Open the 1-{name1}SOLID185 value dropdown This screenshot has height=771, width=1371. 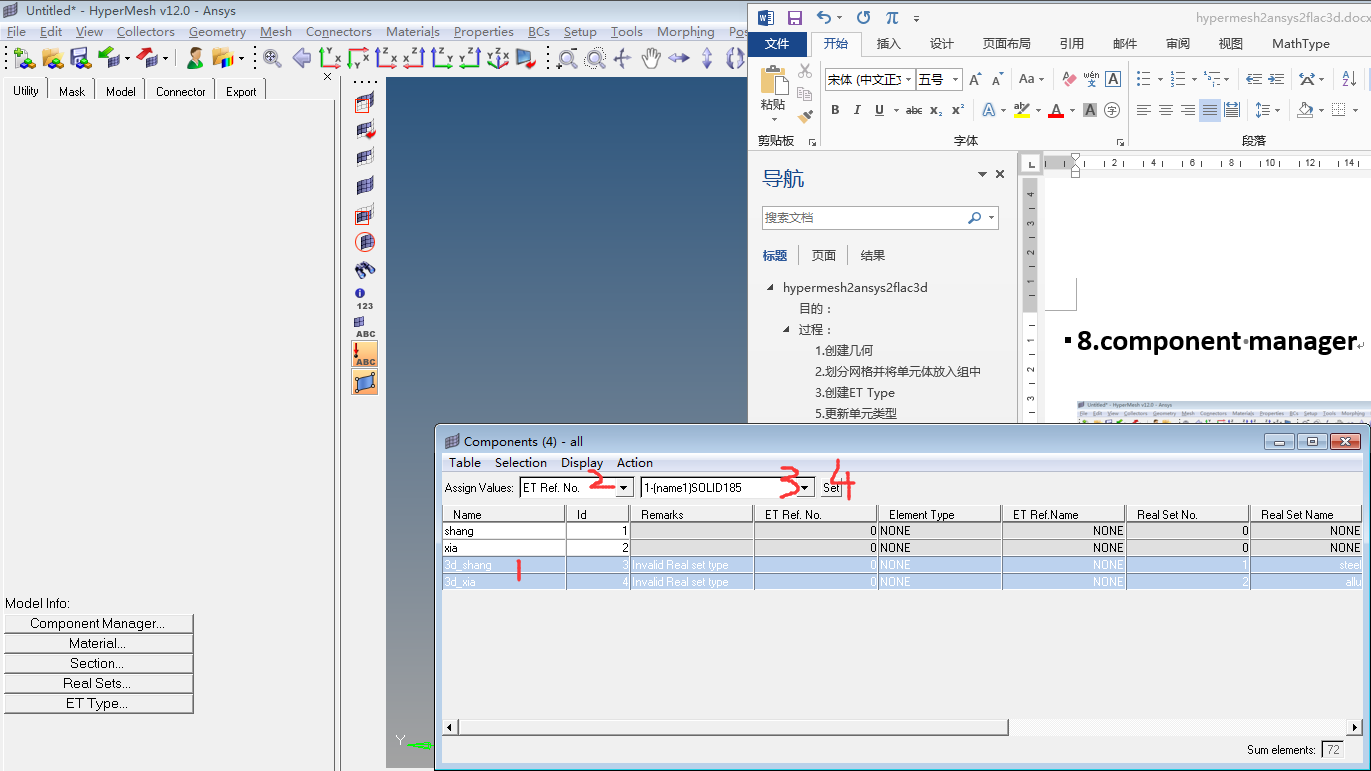(x=806, y=488)
